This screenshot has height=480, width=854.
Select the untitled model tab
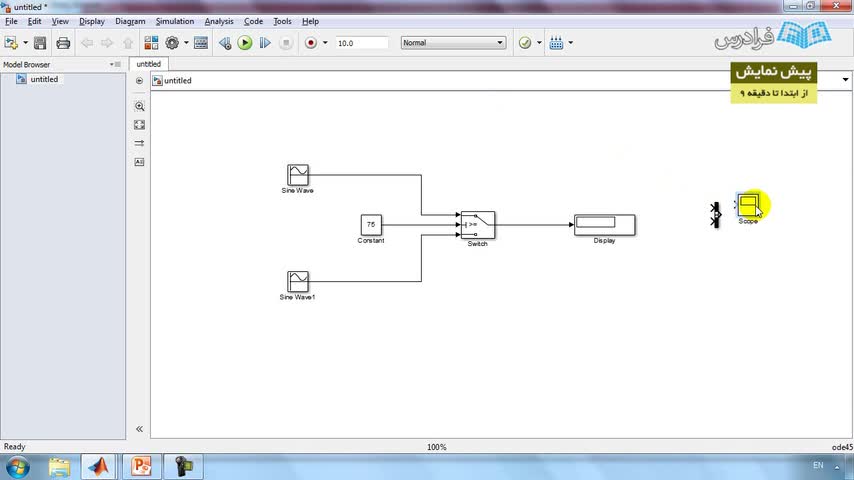[x=149, y=64]
